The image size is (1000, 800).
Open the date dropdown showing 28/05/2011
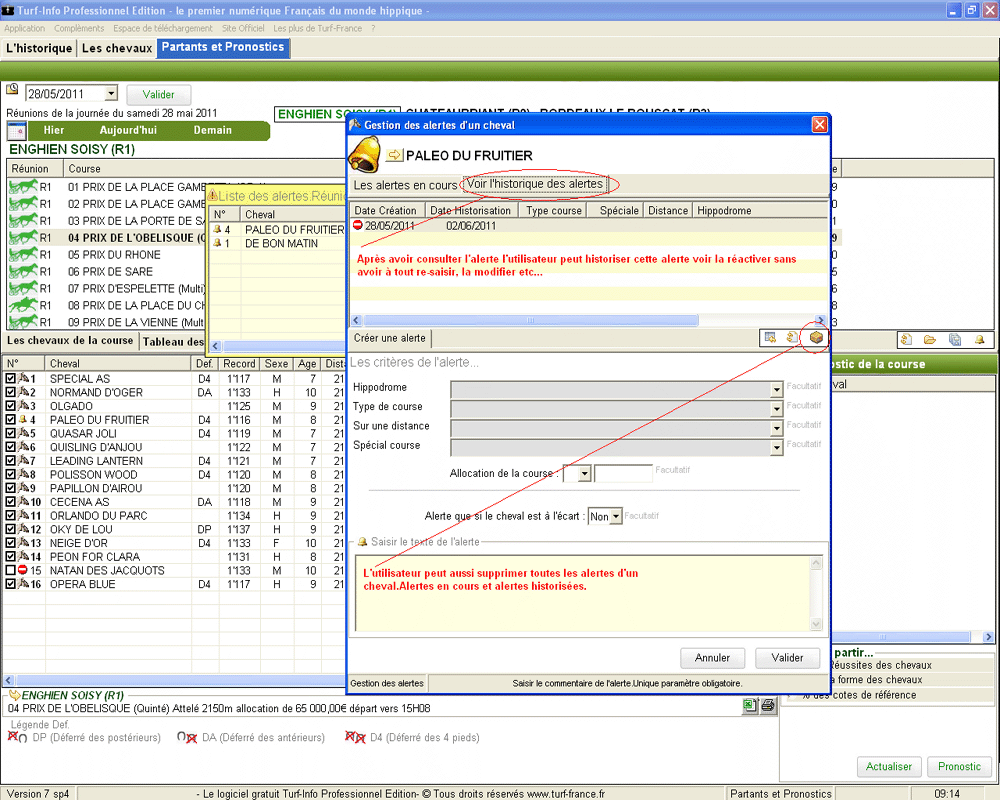click(x=111, y=93)
